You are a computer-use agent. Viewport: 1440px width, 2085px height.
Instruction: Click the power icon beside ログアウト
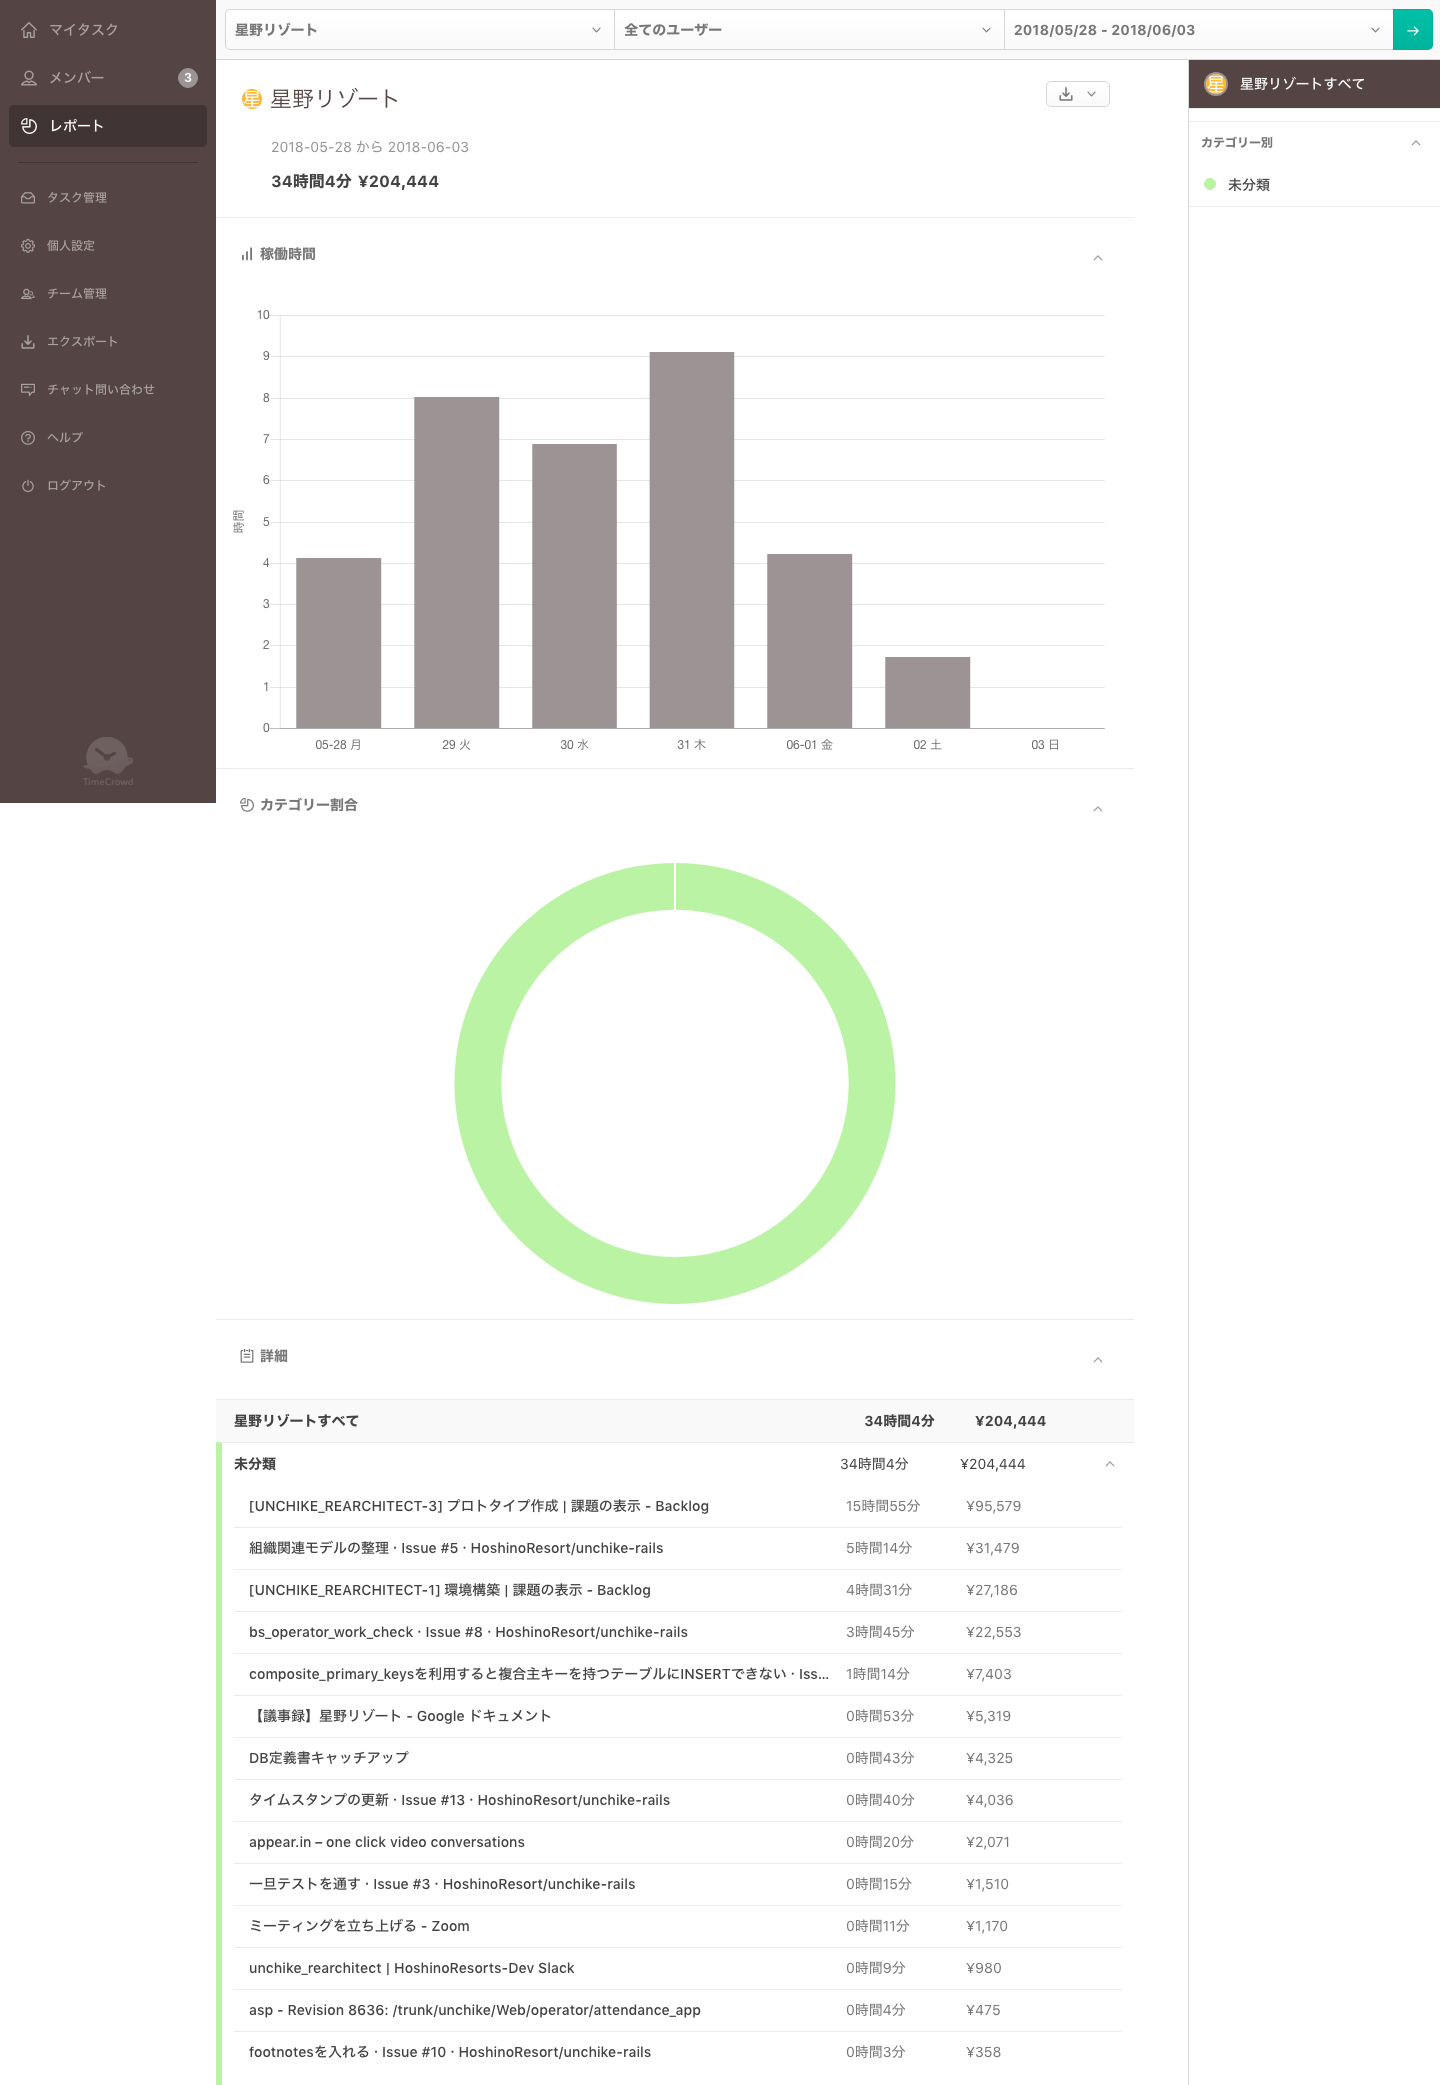[28, 486]
